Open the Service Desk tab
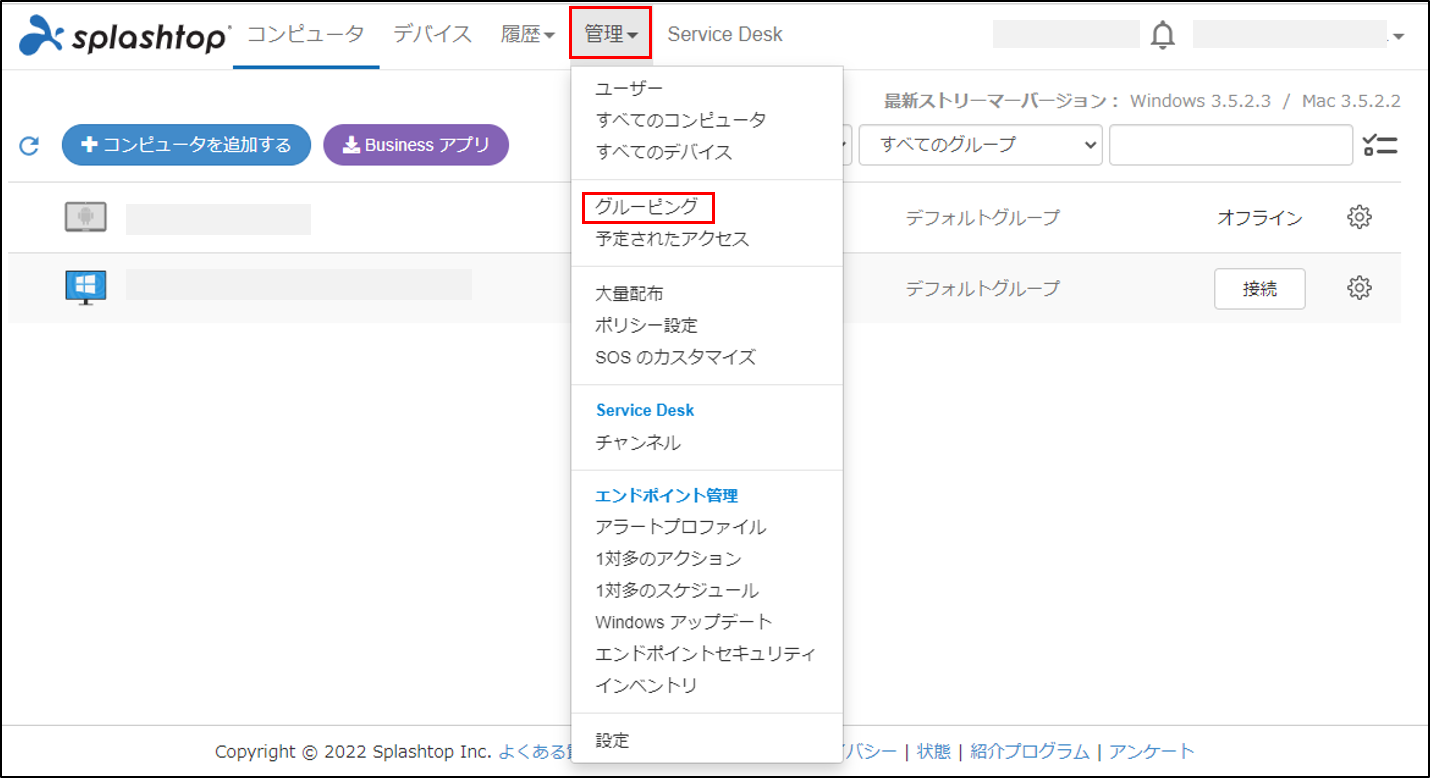 pyautogui.click(x=725, y=34)
